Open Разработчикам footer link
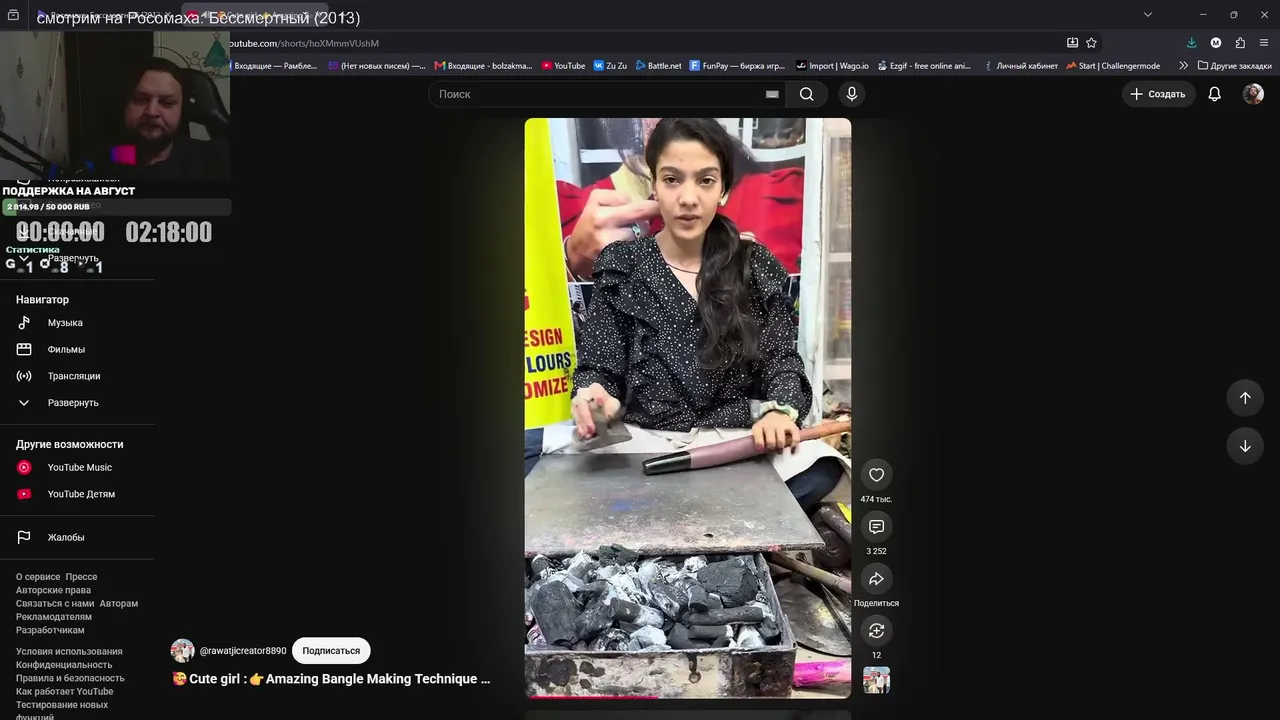The image size is (1280, 720). 50,630
